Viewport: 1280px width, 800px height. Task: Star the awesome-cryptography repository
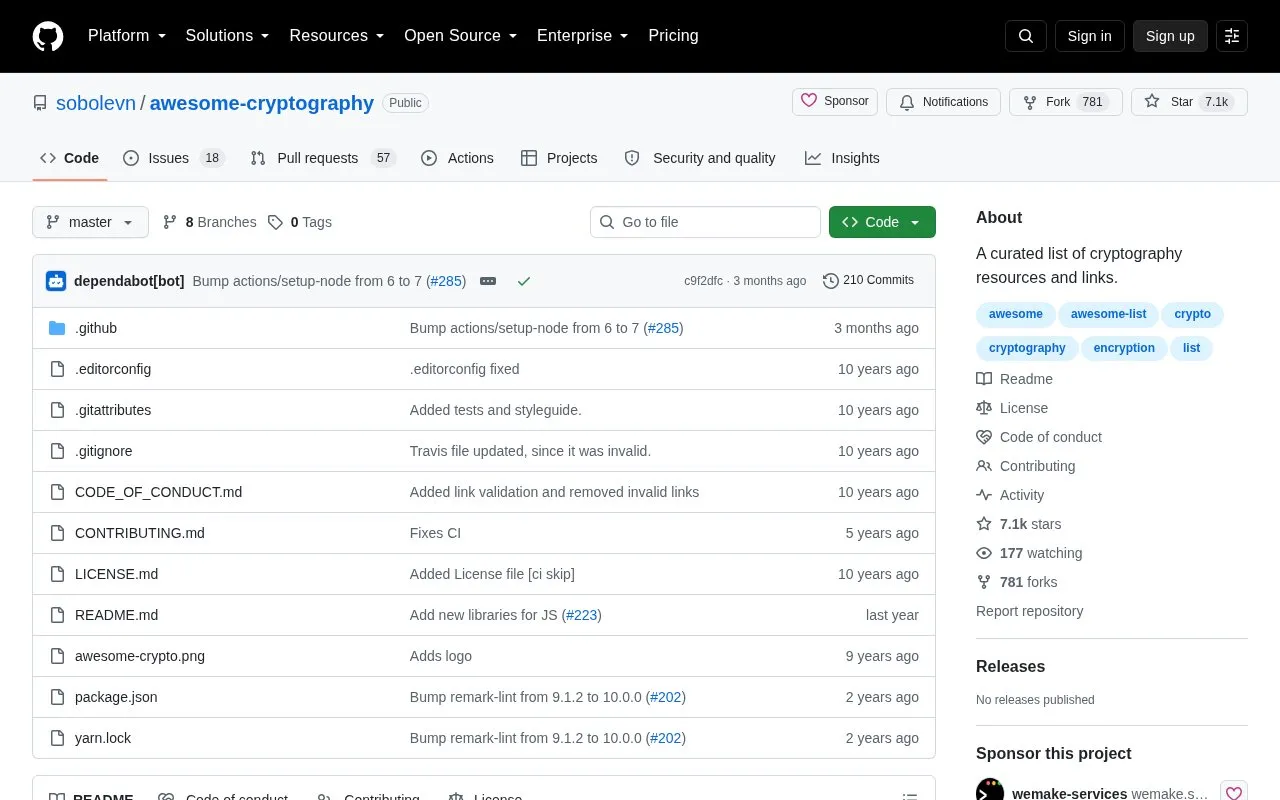(x=1189, y=102)
